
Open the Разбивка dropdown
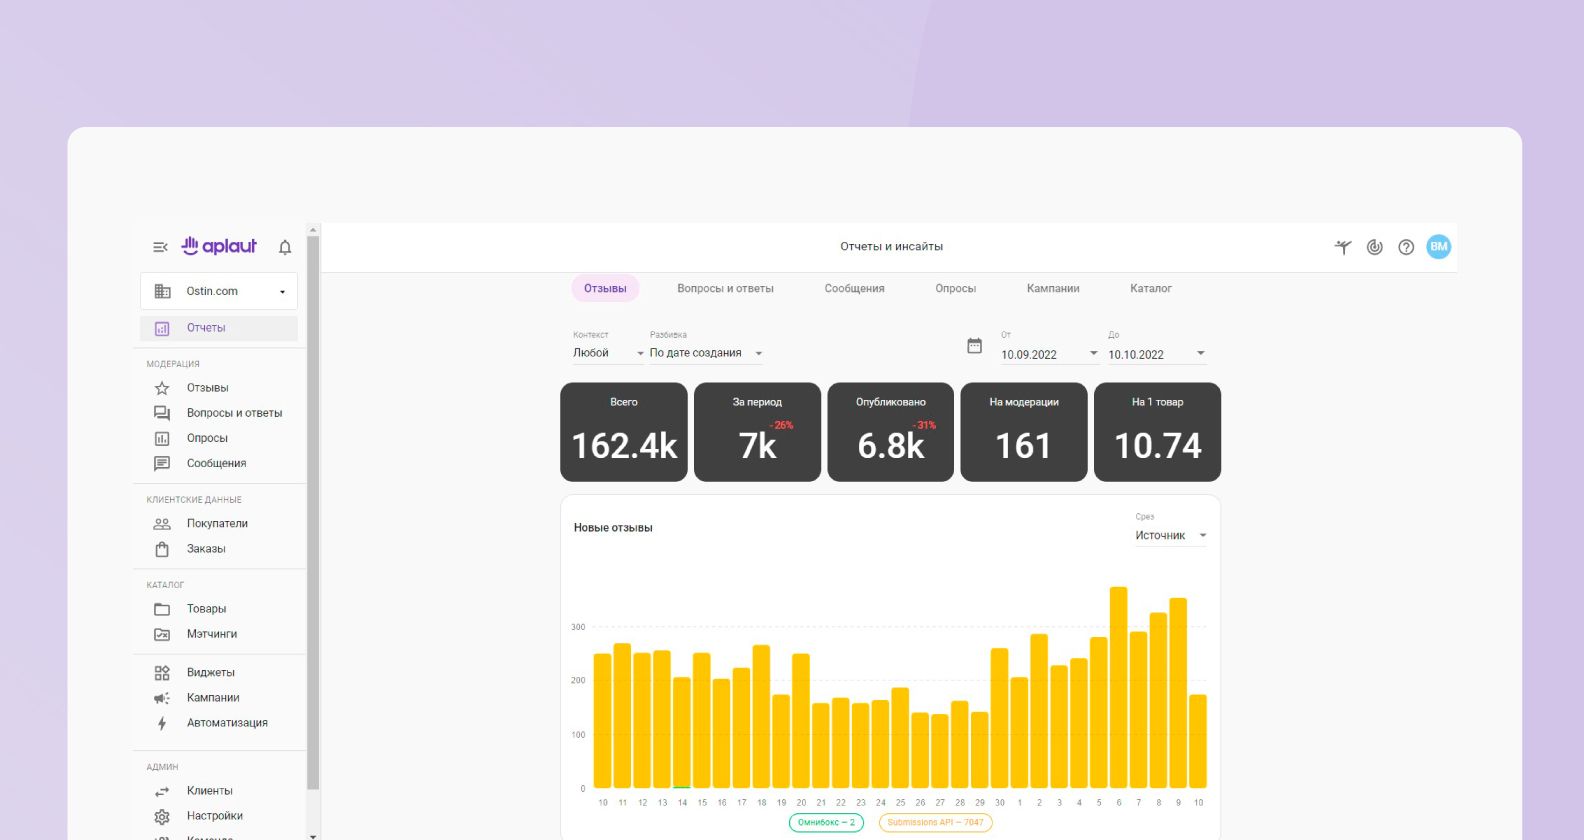pos(705,353)
